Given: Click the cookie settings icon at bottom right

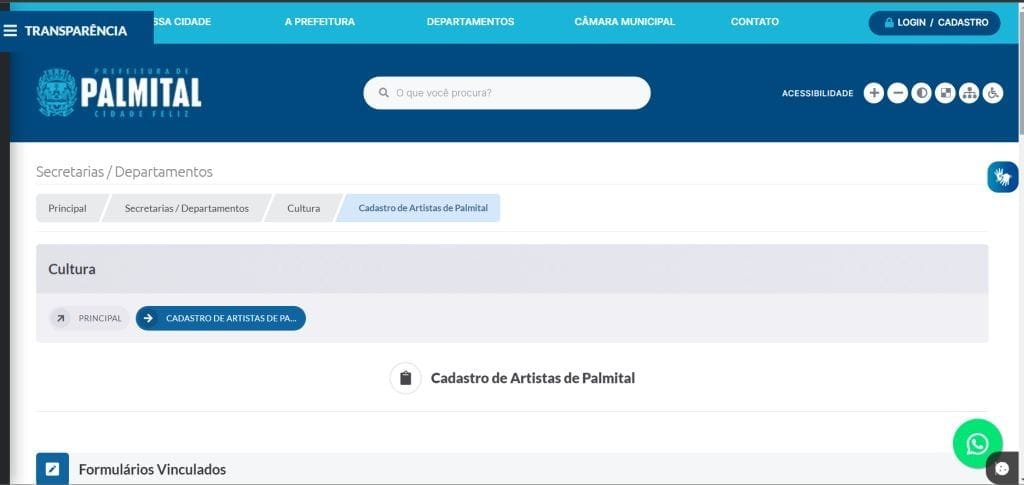Looking at the screenshot, I should 1003,469.
